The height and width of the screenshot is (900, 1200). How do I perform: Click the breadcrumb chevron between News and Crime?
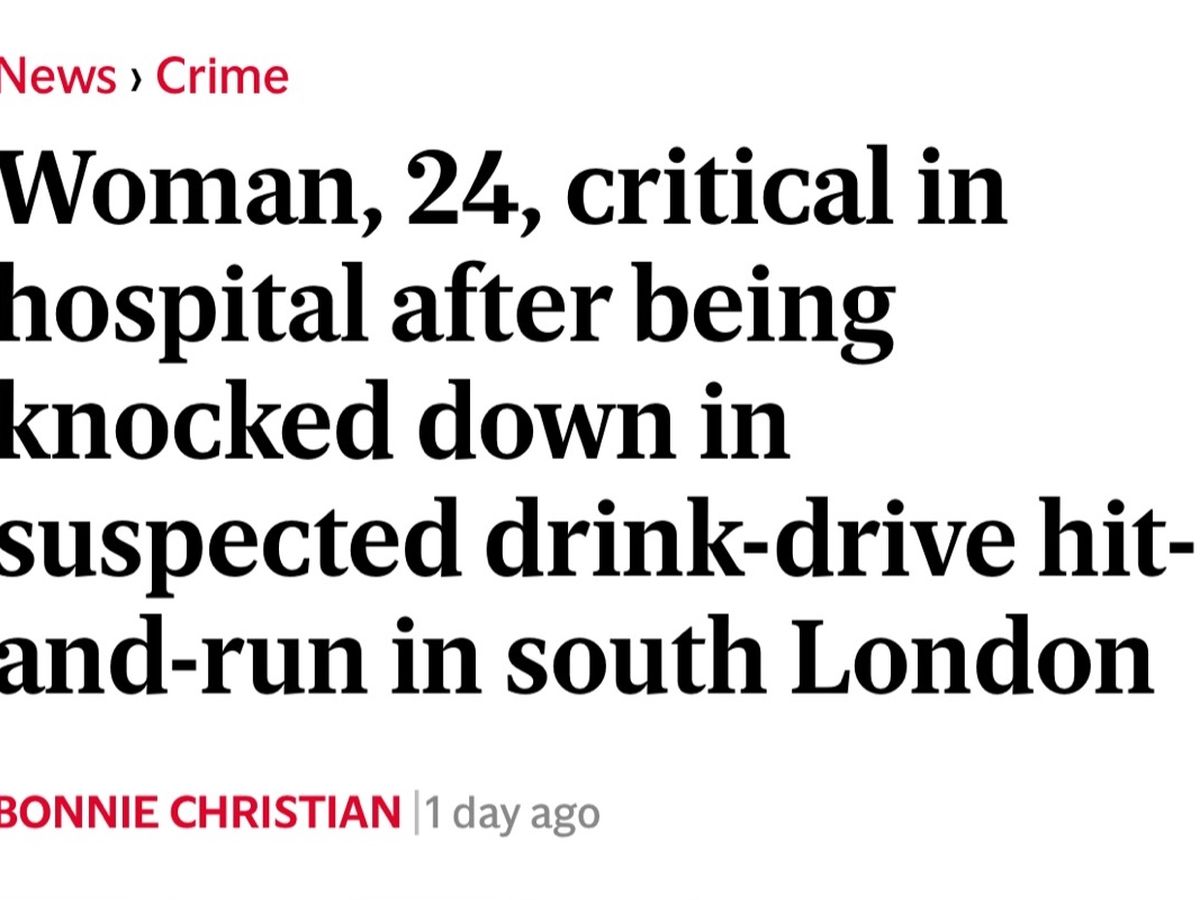pos(136,79)
